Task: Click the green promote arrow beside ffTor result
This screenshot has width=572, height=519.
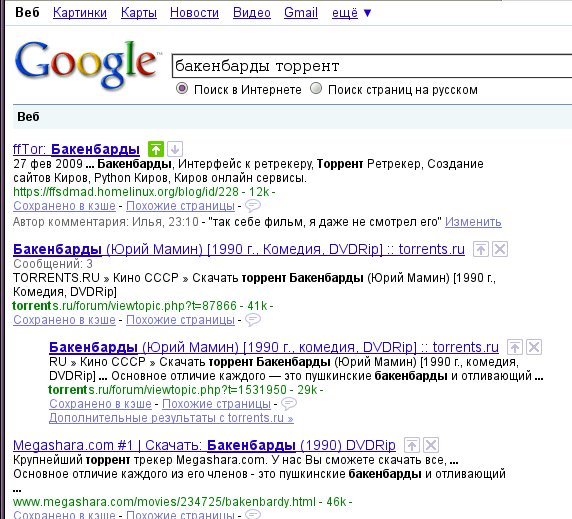Action: 156,149
